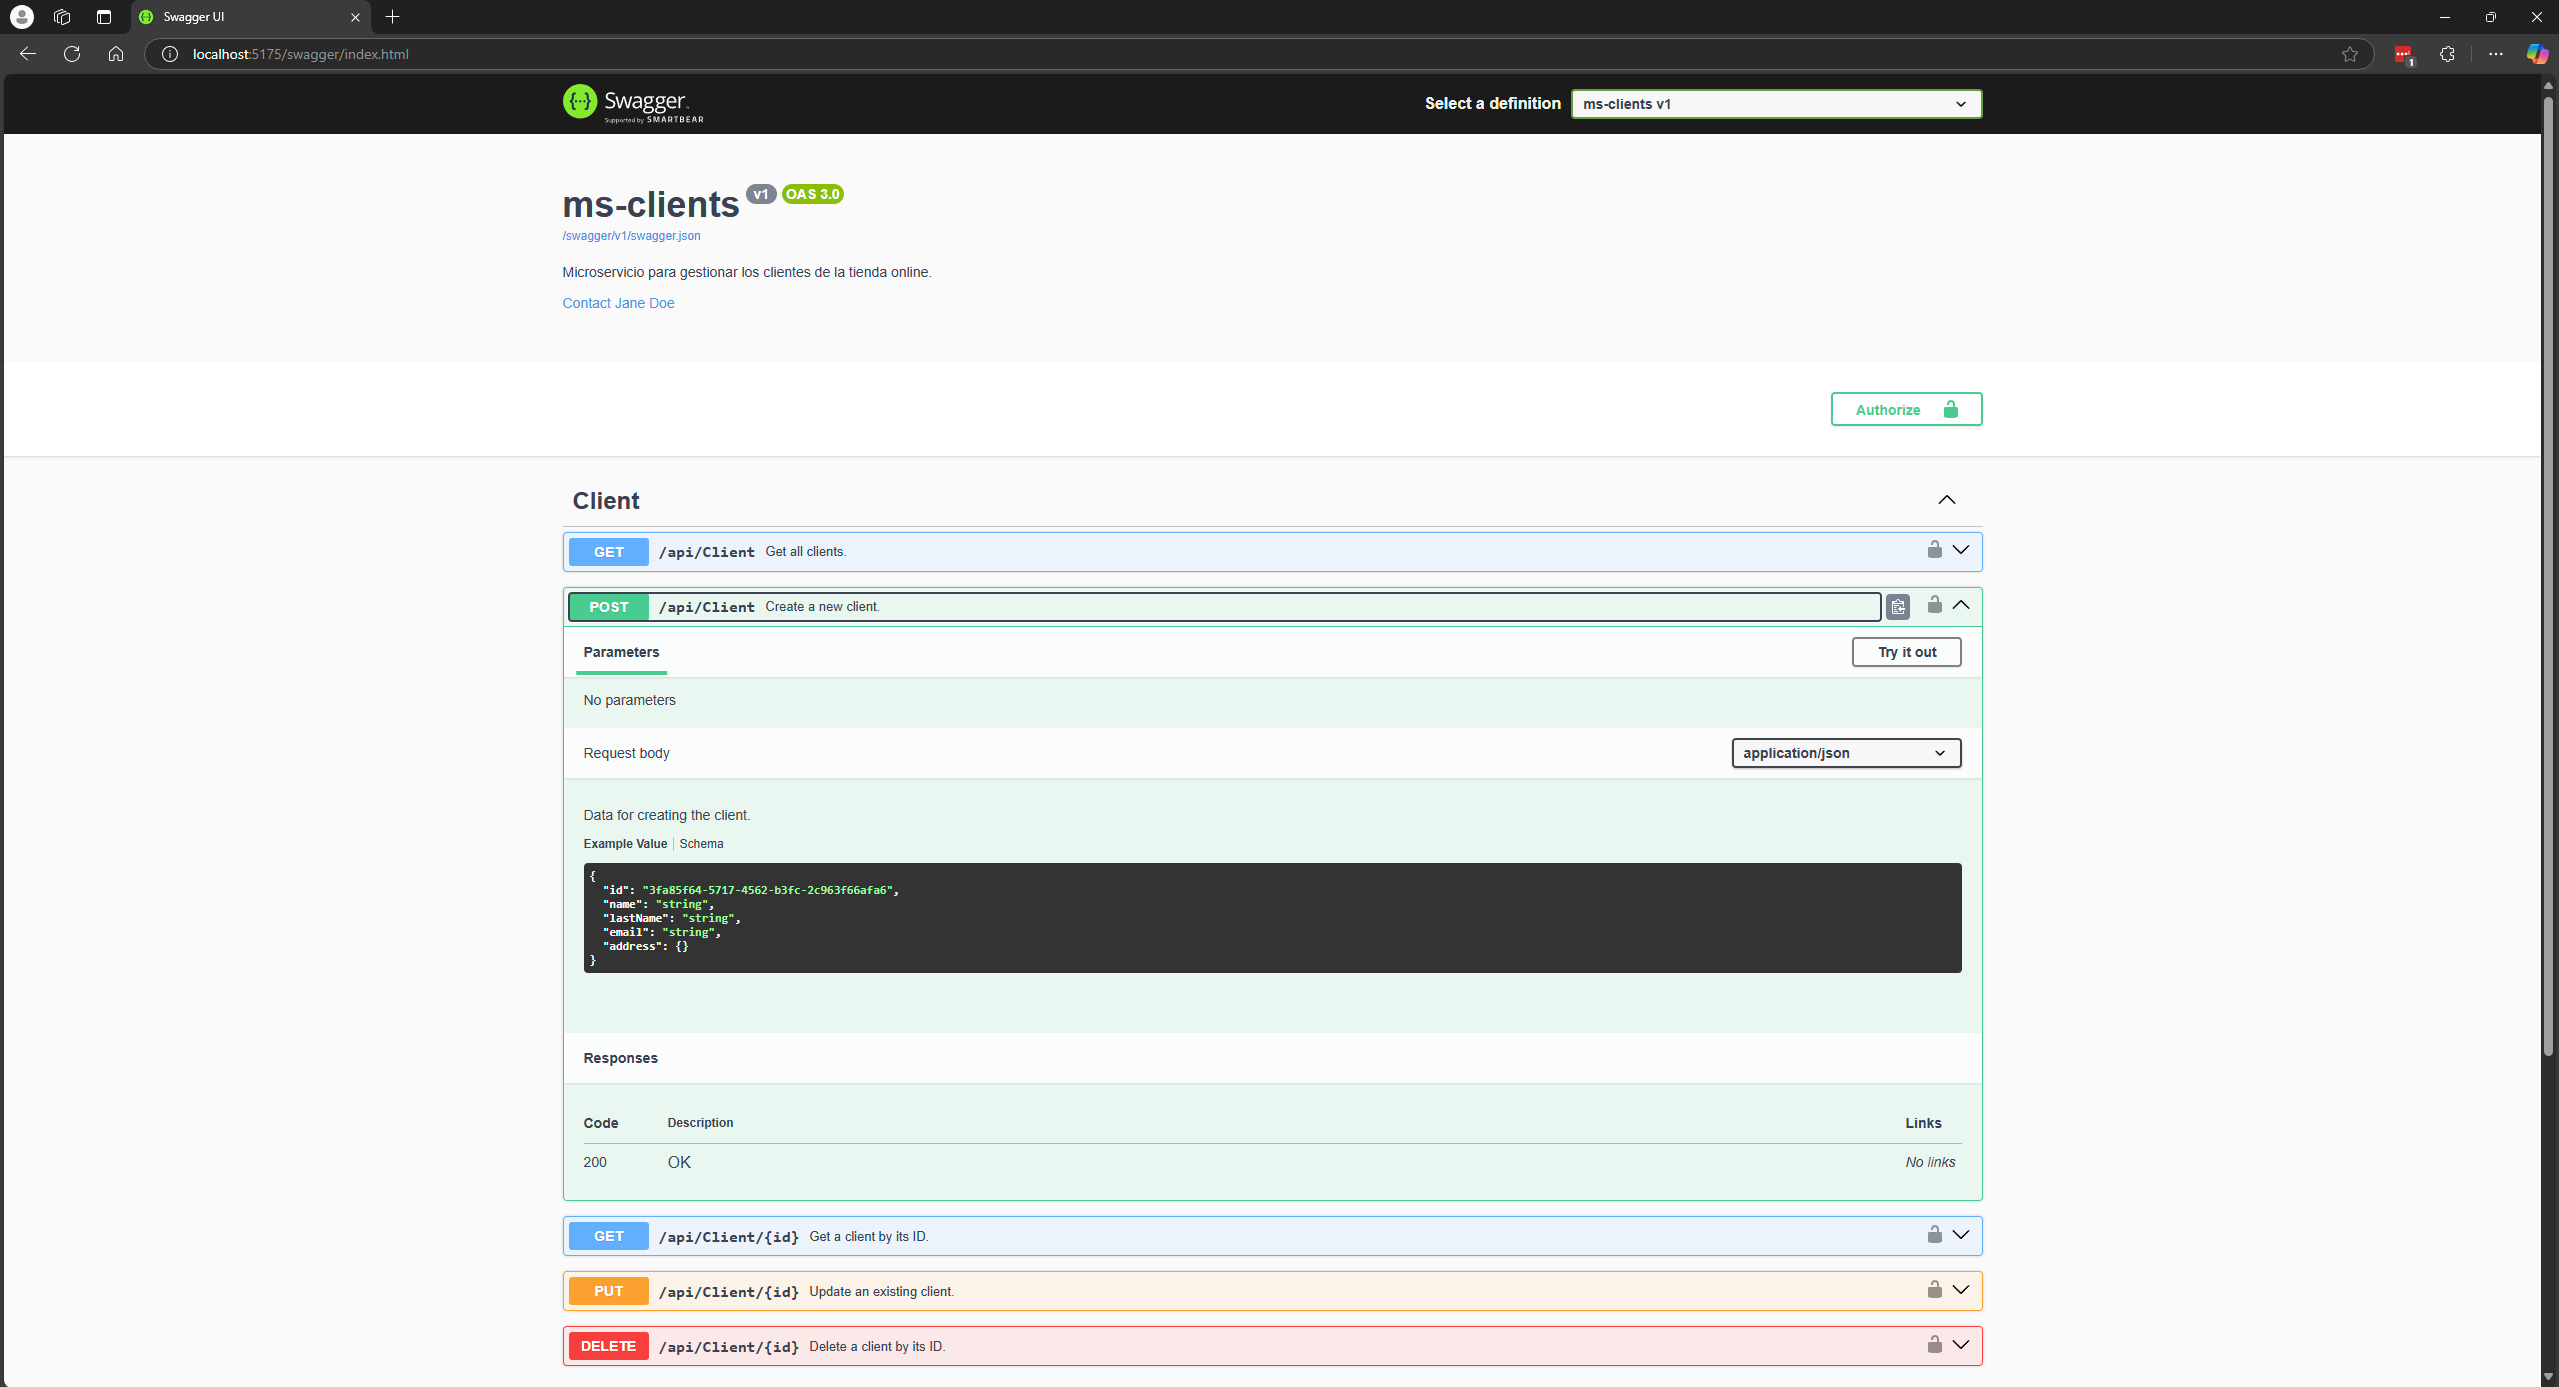Click 'Data for creating the client.' text
This screenshot has height=1387, width=2559.
coord(666,815)
